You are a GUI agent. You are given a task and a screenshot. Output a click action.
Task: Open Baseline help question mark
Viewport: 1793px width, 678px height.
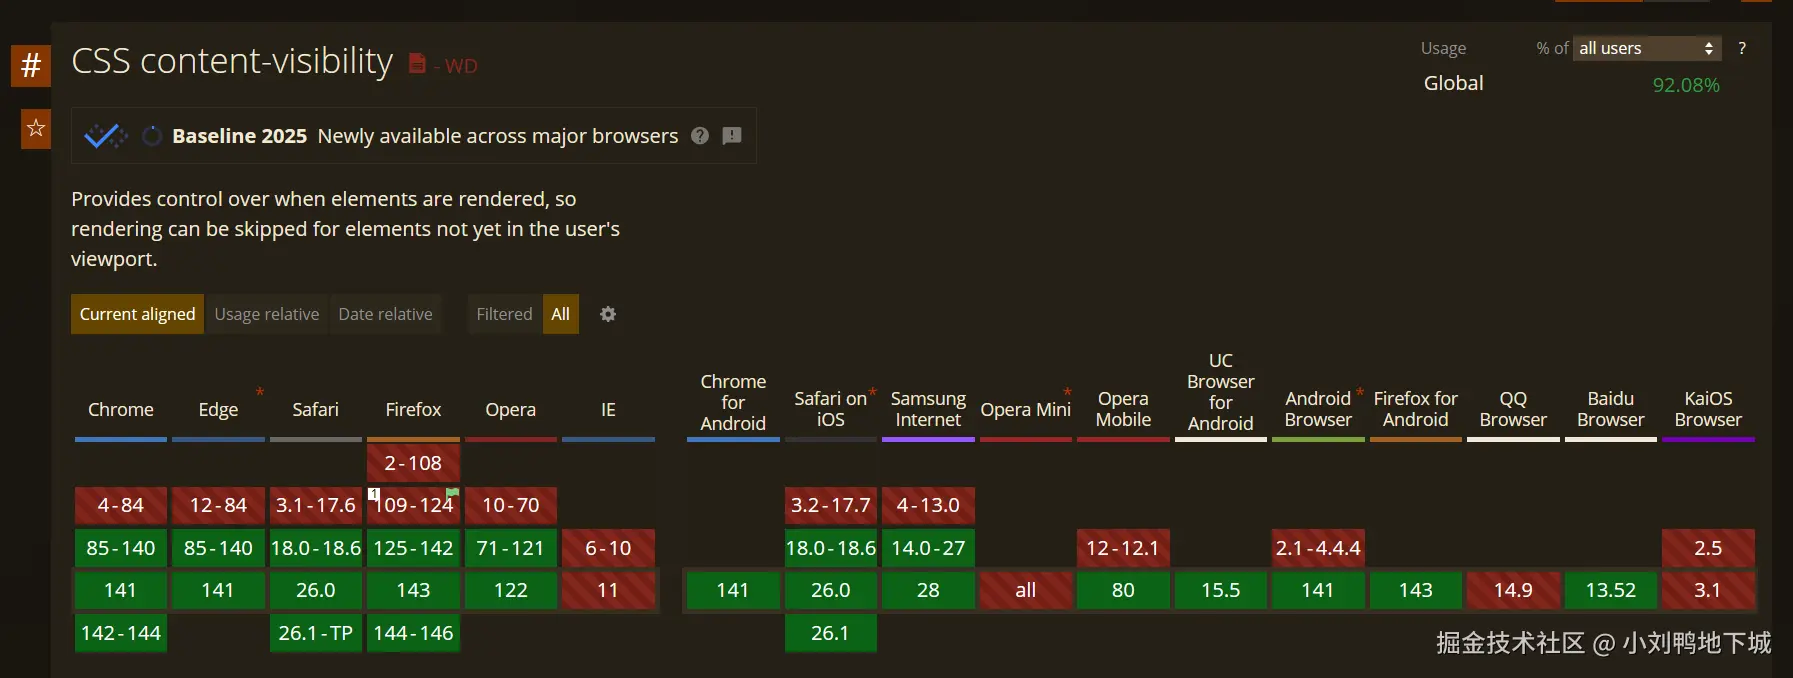pos(700,135)
